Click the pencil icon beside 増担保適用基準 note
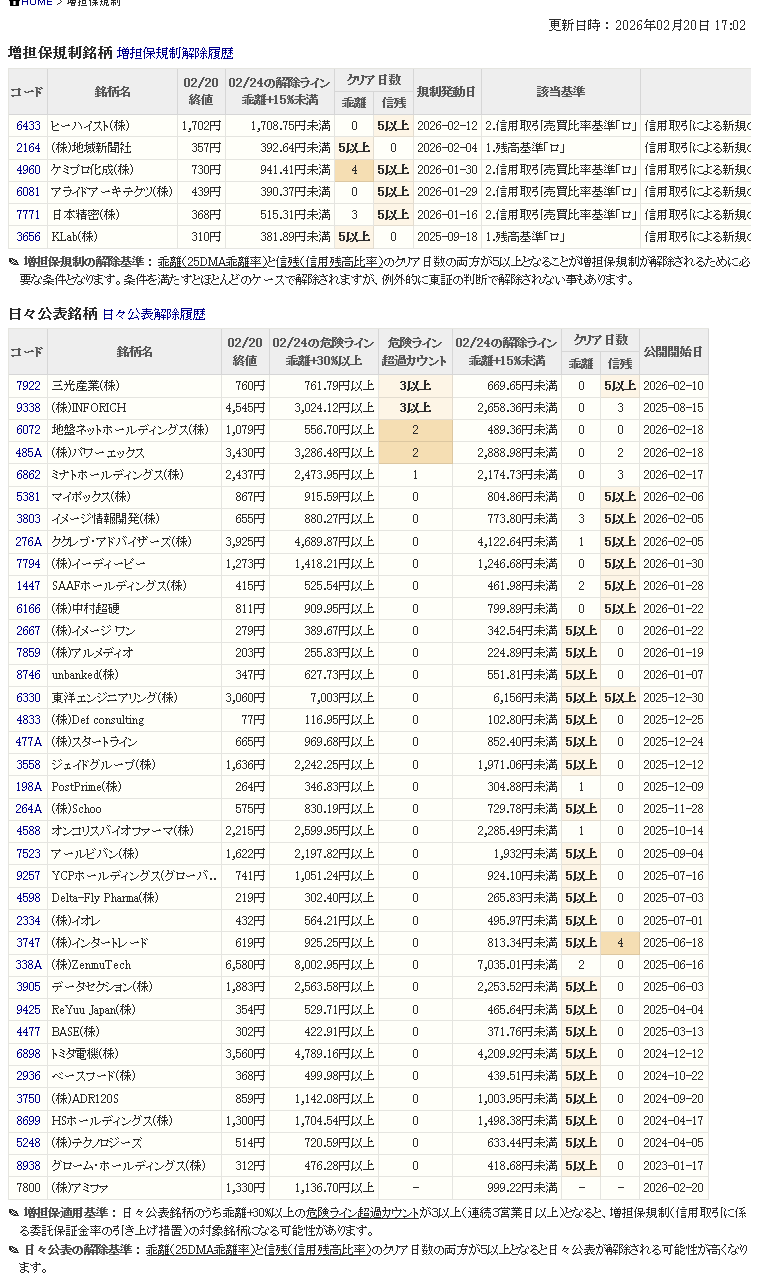759x1277 pixels. 14,1213
